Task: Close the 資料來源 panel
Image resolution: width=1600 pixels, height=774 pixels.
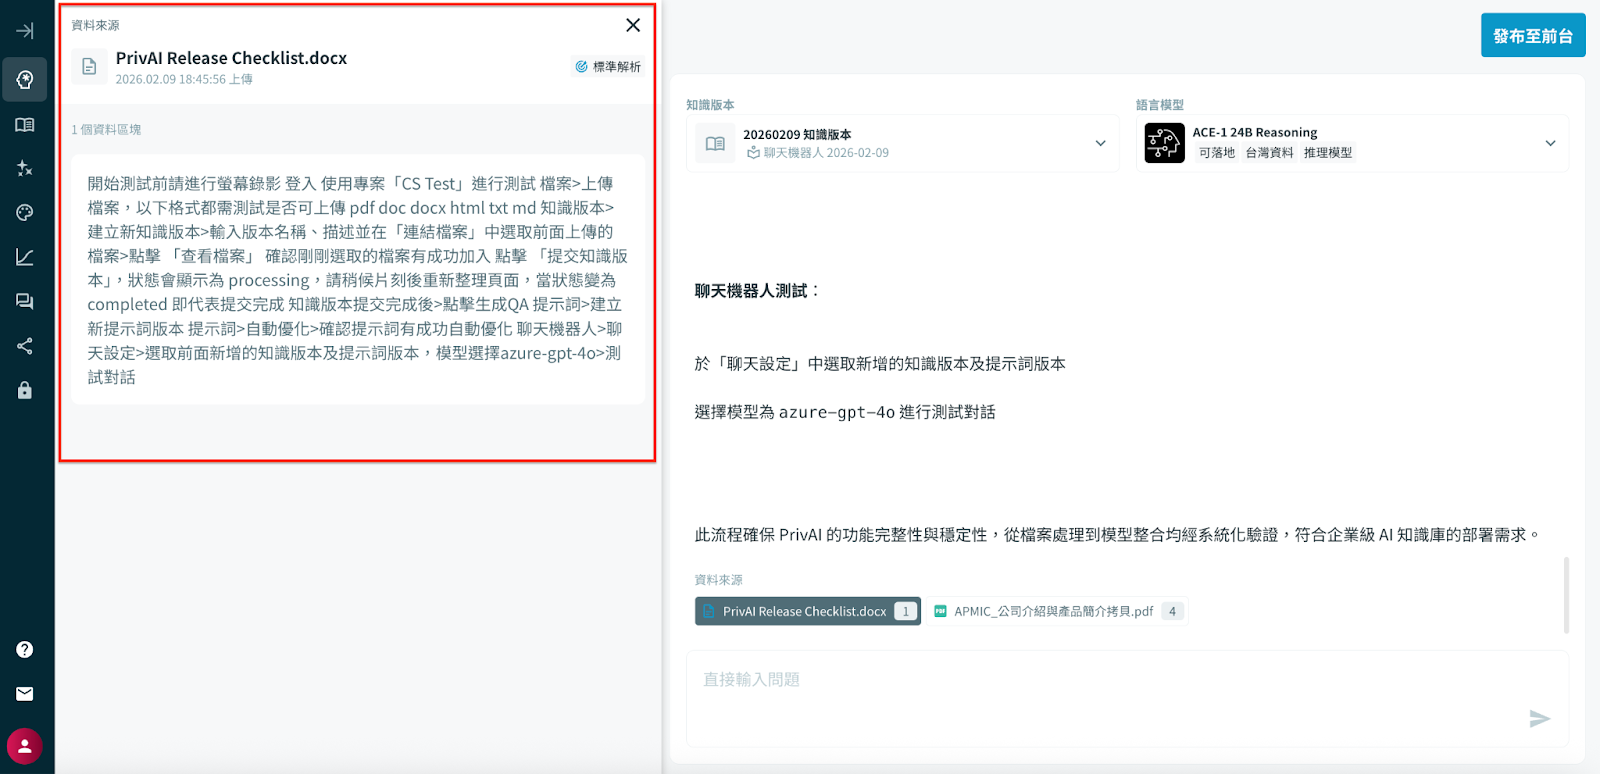Action: tap(633, 25)
